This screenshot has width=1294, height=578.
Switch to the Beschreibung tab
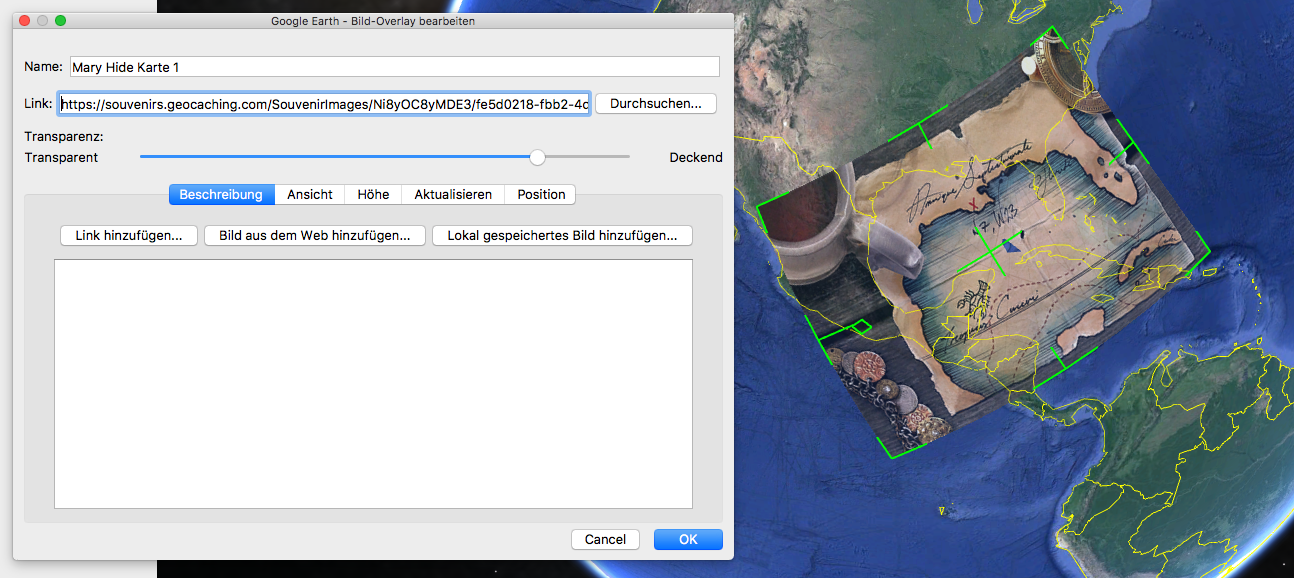(x=221, y=194)
